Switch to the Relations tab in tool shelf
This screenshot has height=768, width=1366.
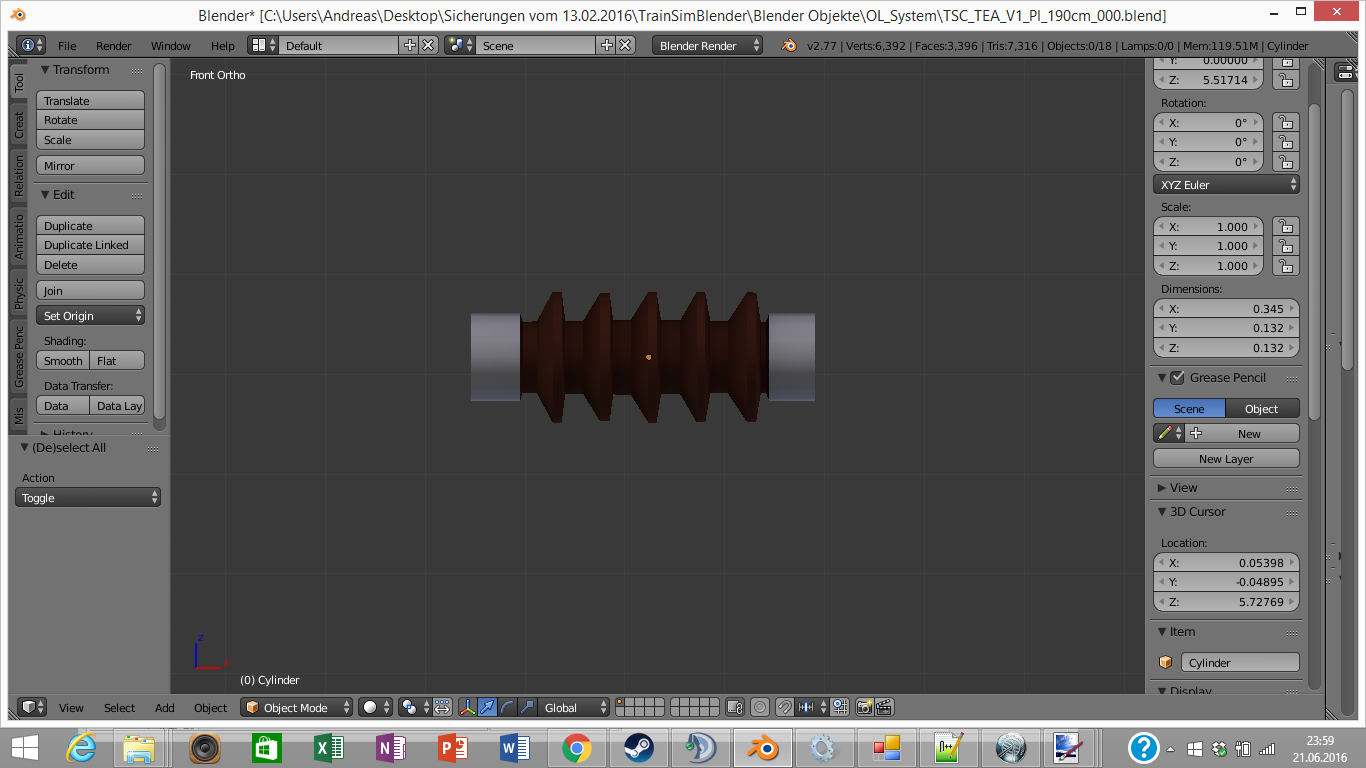[x=19, y=176]
